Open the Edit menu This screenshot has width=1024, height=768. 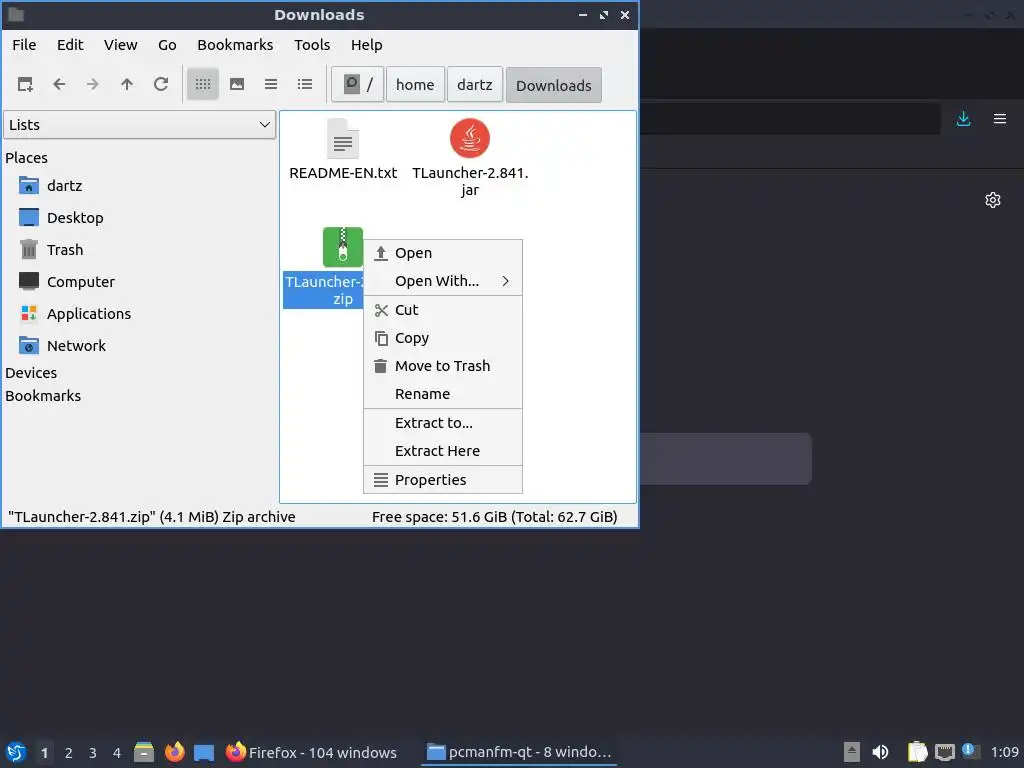tap(70, 45)
